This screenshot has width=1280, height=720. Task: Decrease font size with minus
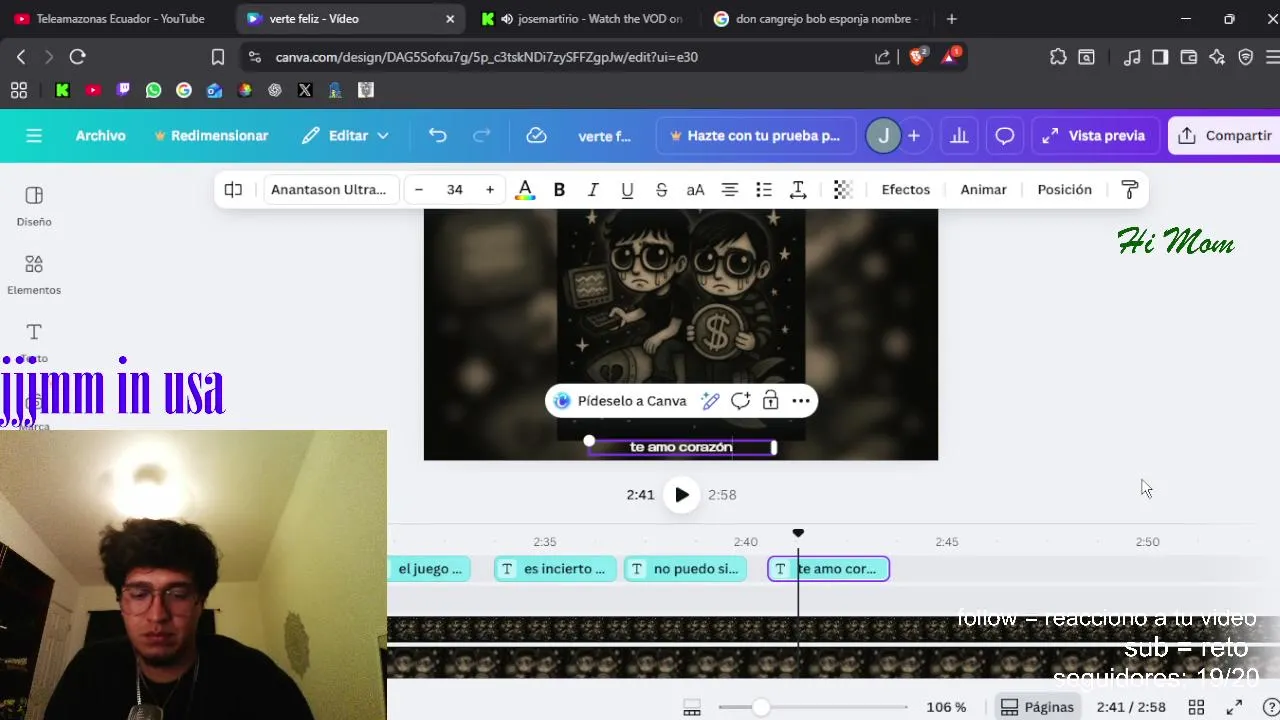tap(419, 189)
